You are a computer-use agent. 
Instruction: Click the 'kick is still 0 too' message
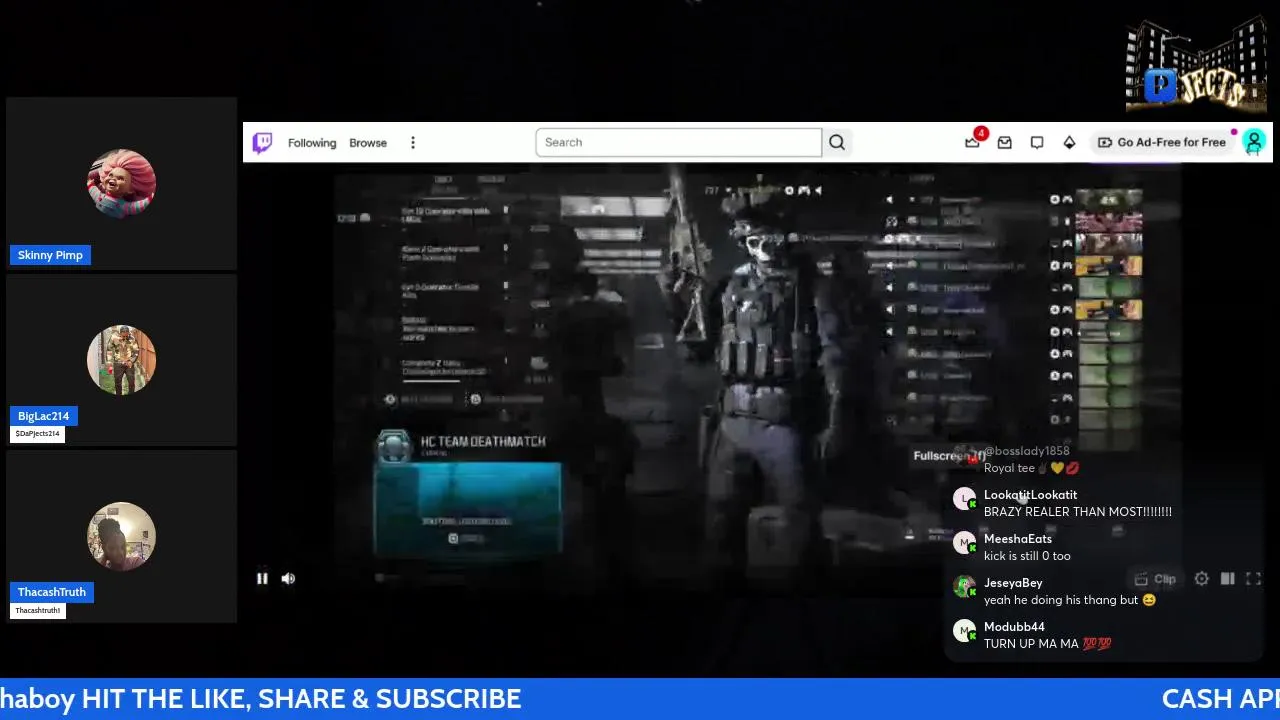pos(1027,556)
